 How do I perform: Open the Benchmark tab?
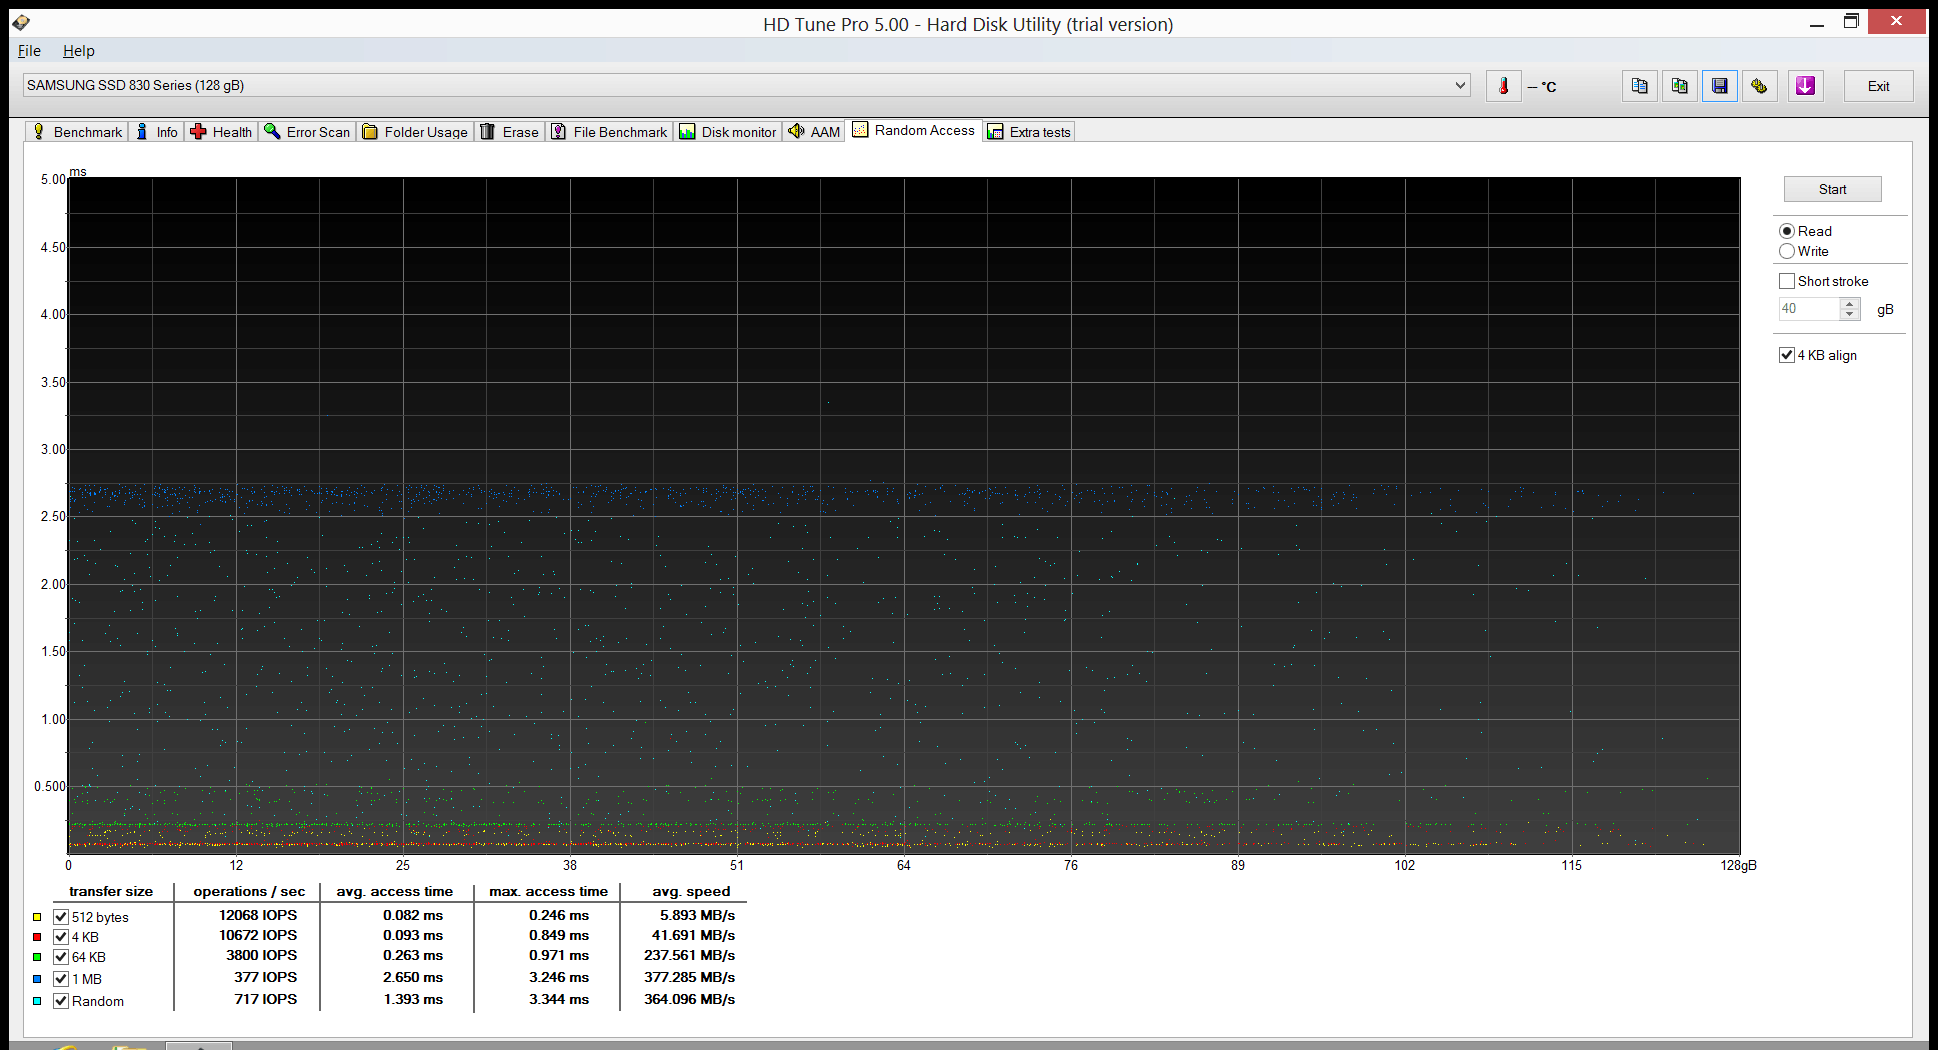[77, 132]
